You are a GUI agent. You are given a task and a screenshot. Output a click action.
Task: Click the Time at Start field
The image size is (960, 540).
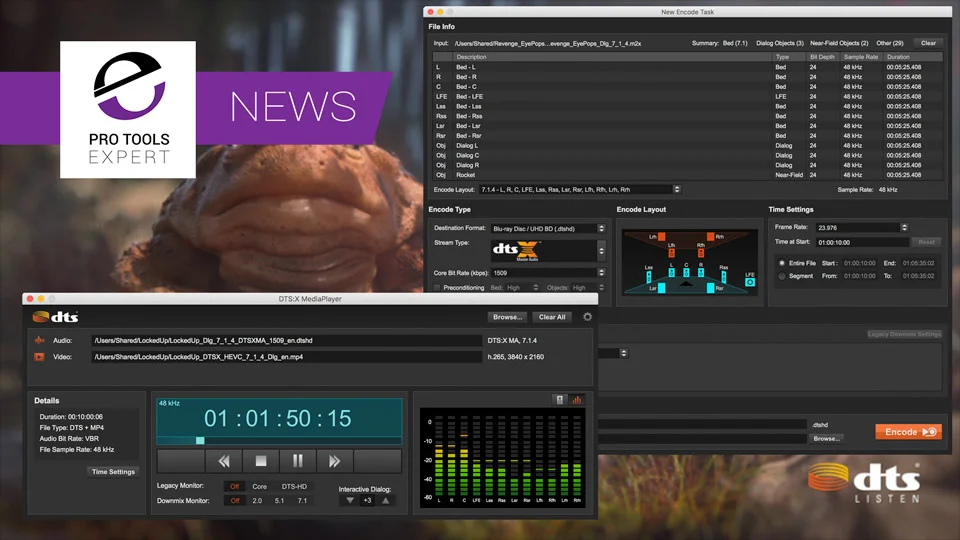pos(861,242)
